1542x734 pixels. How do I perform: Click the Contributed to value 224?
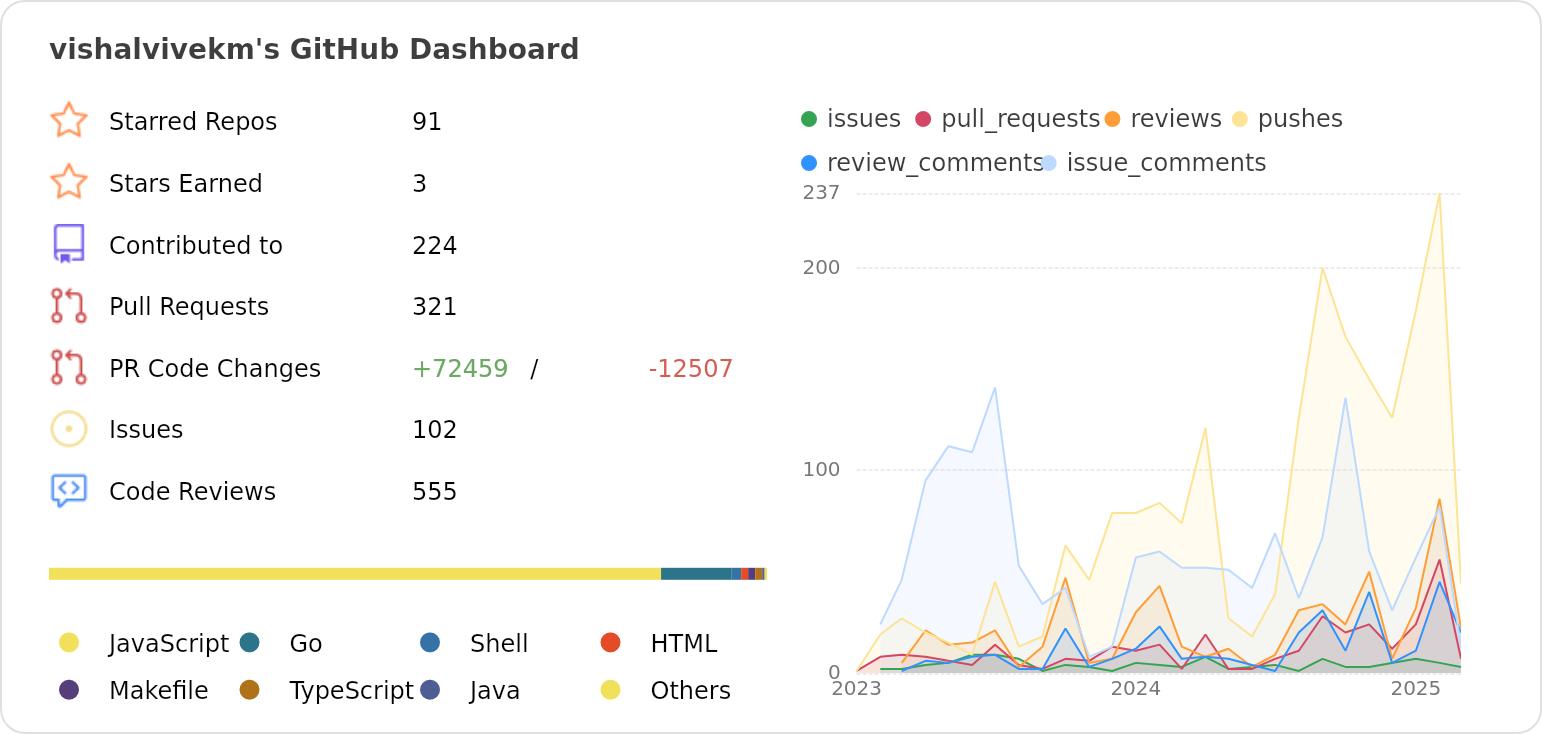click(x=435, y=246)
